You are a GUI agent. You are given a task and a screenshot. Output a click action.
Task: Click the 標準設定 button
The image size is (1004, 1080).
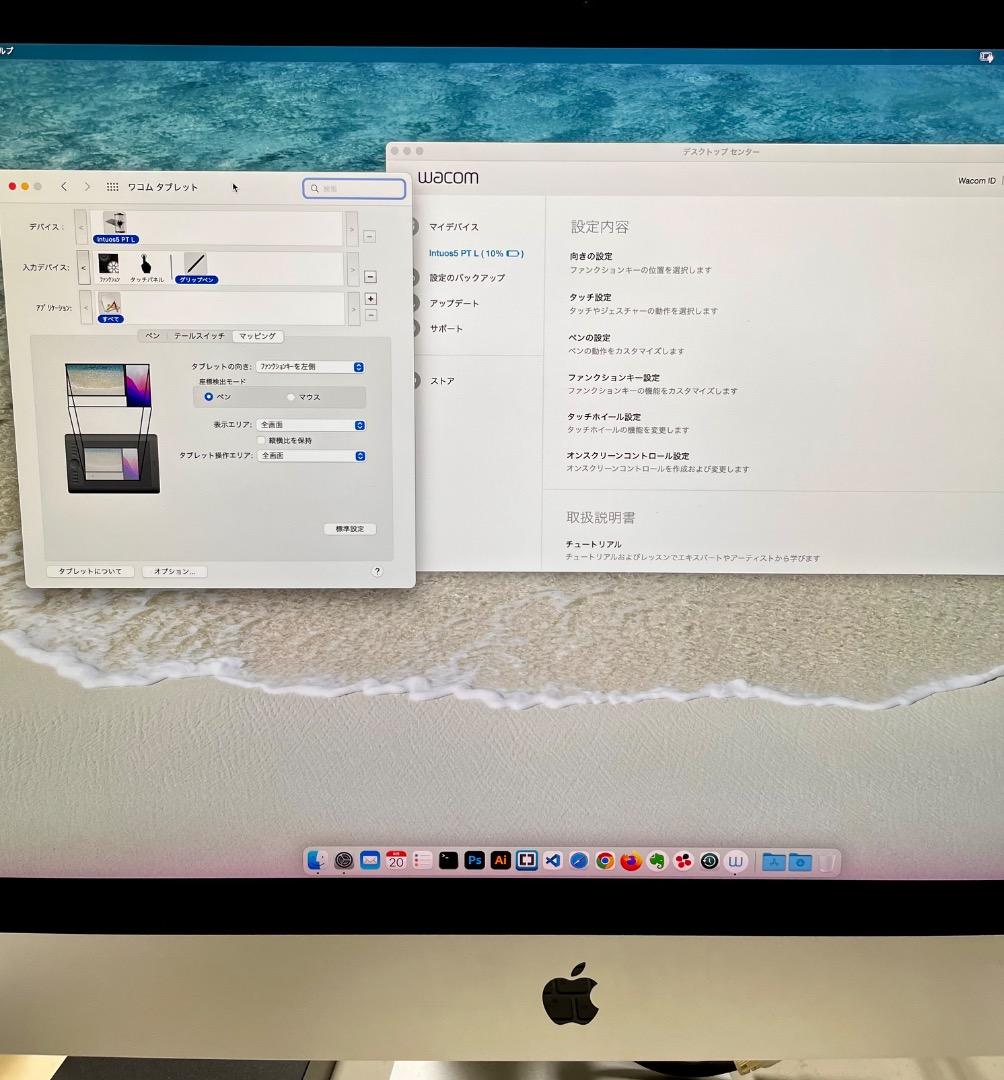click(x=350, y=528)
